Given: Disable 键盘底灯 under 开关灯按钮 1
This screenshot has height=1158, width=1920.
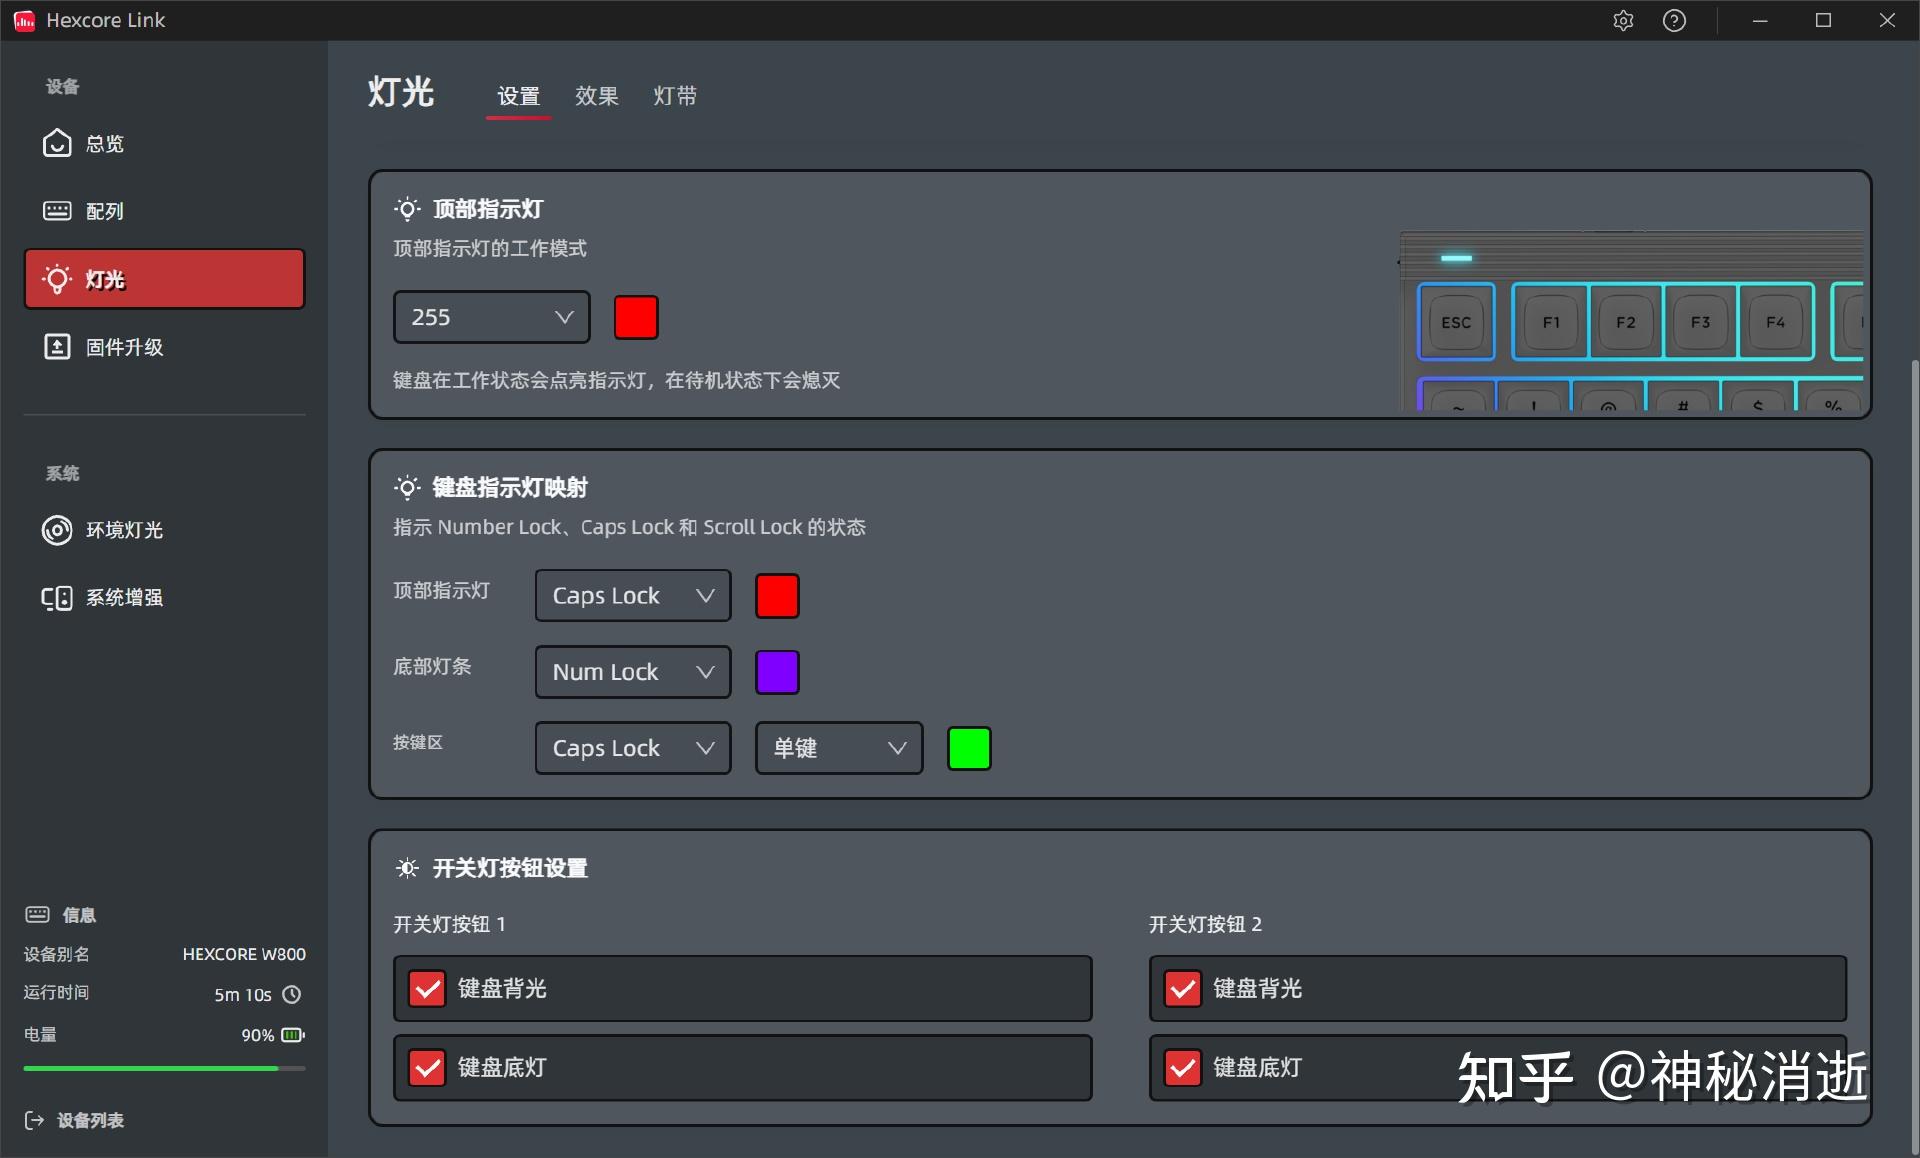Looking at the screenshot, I should [x=427, y=1068].
